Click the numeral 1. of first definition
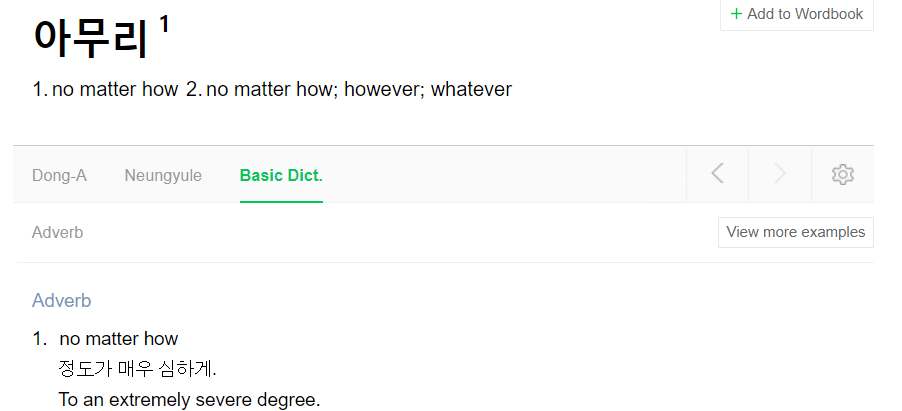902x411 pixels. tap(40, 338)
